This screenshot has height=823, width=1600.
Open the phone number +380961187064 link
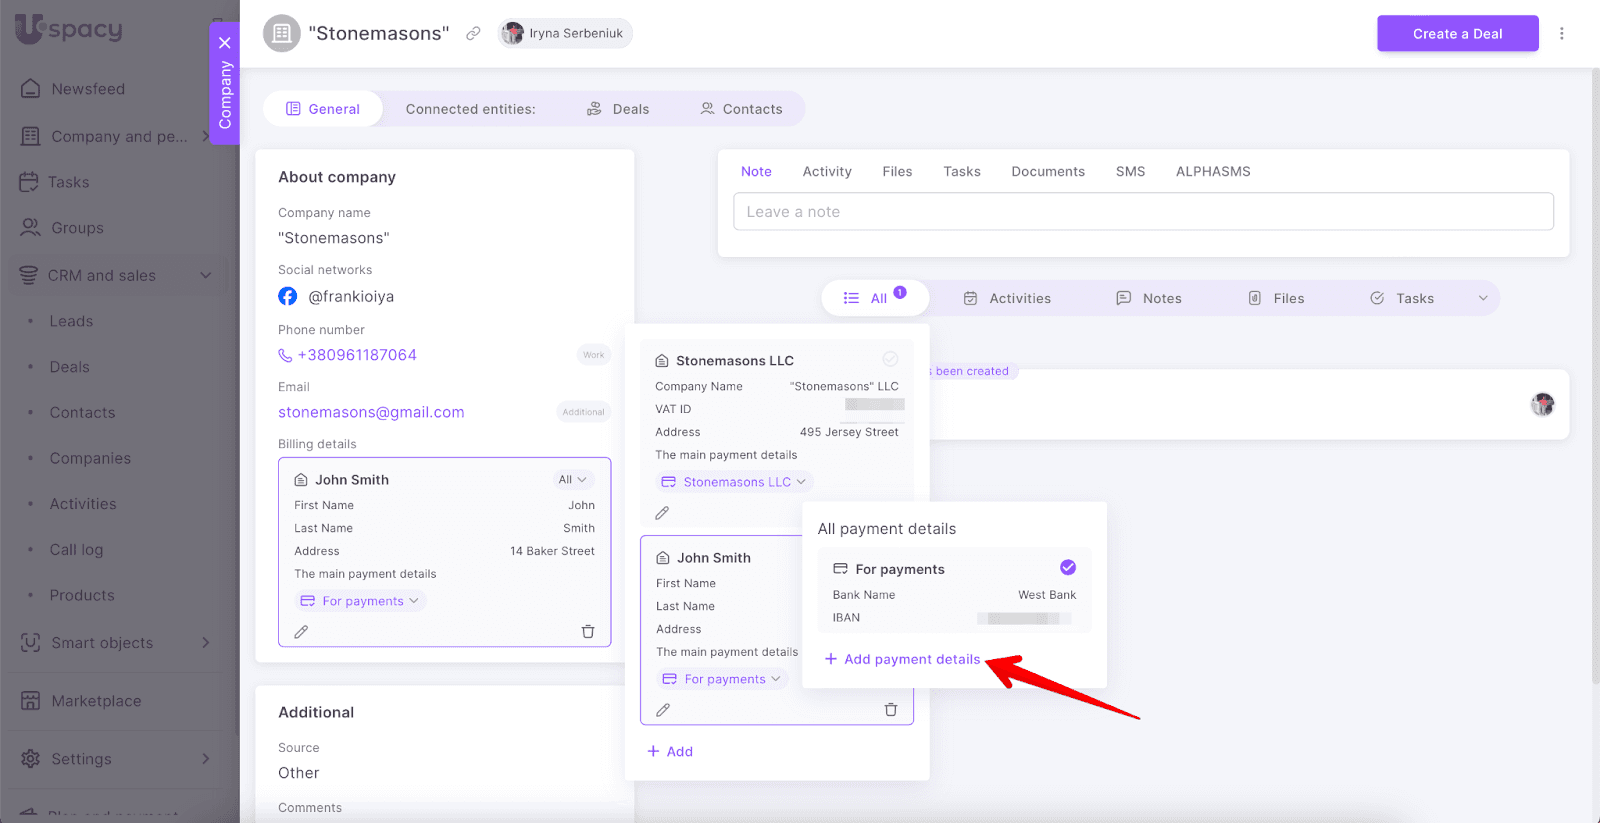pyautogui.click(x=357, y=355)
